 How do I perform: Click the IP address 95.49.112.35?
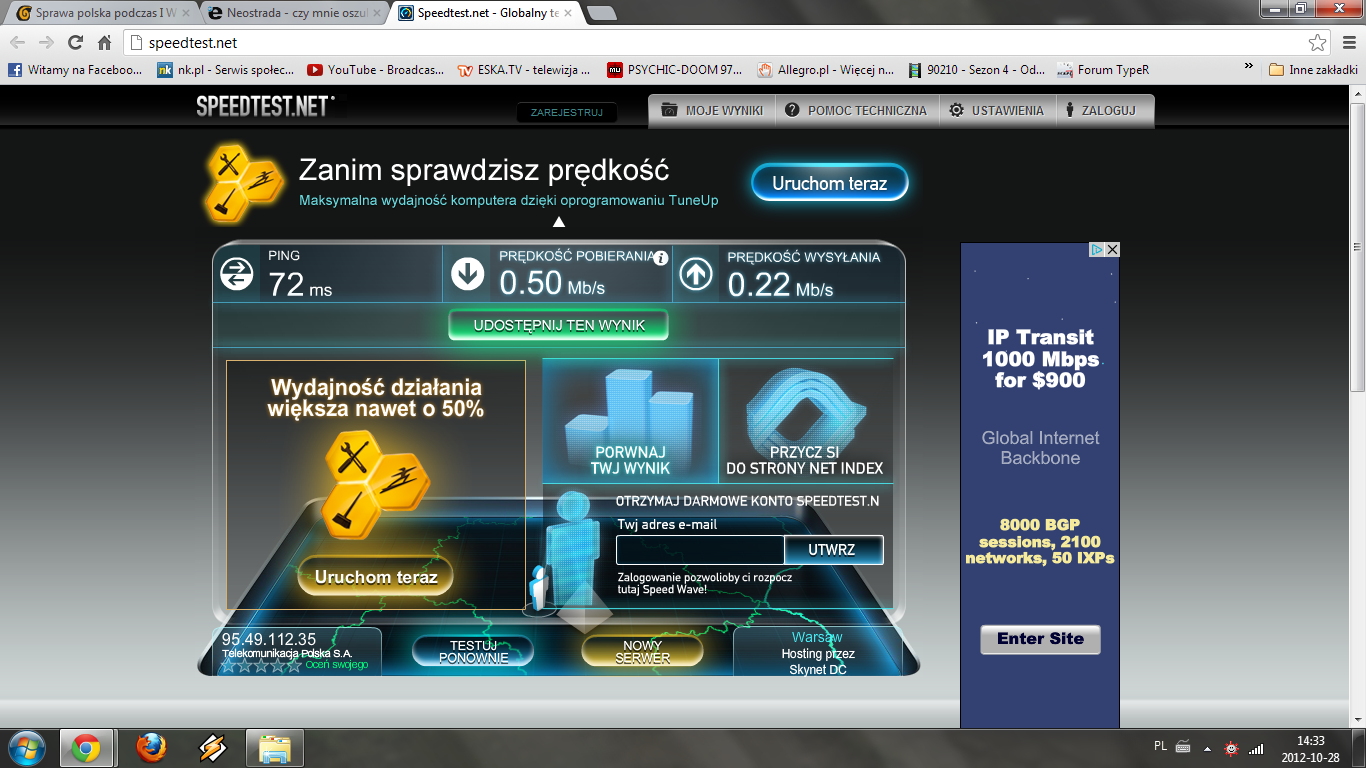pos(269,640)
